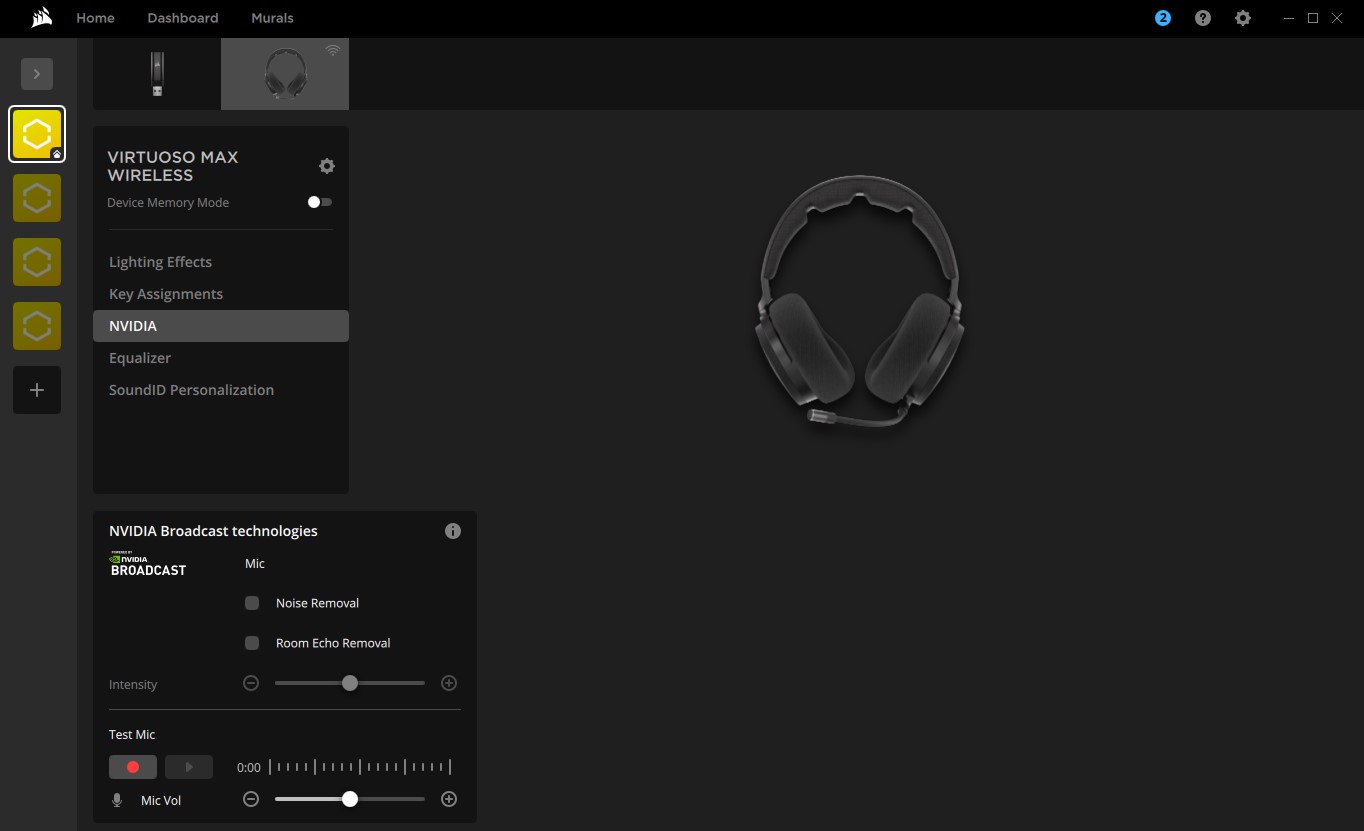
Task: Open the notifications badge showing 2
Action: 1163,18
